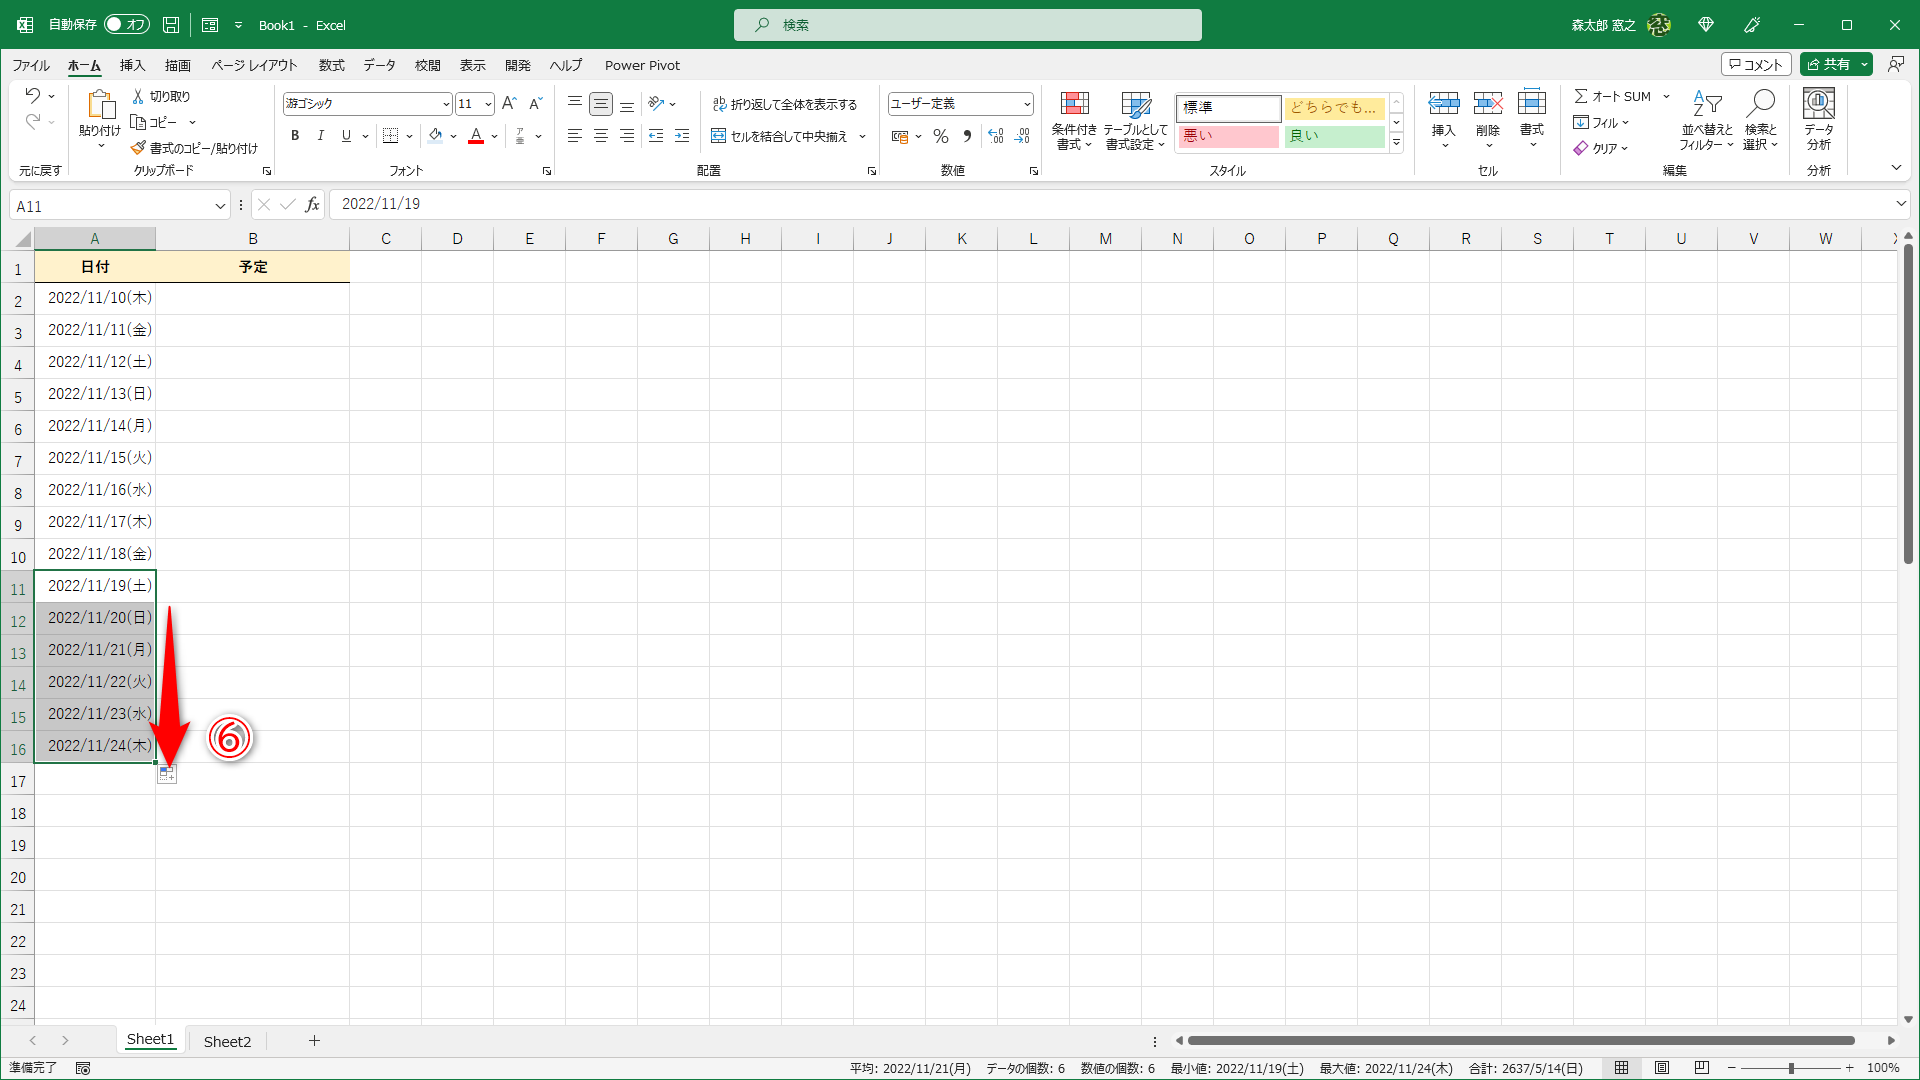Open the Data ribbon tab

pyautogui.click(x=379, y=65)
